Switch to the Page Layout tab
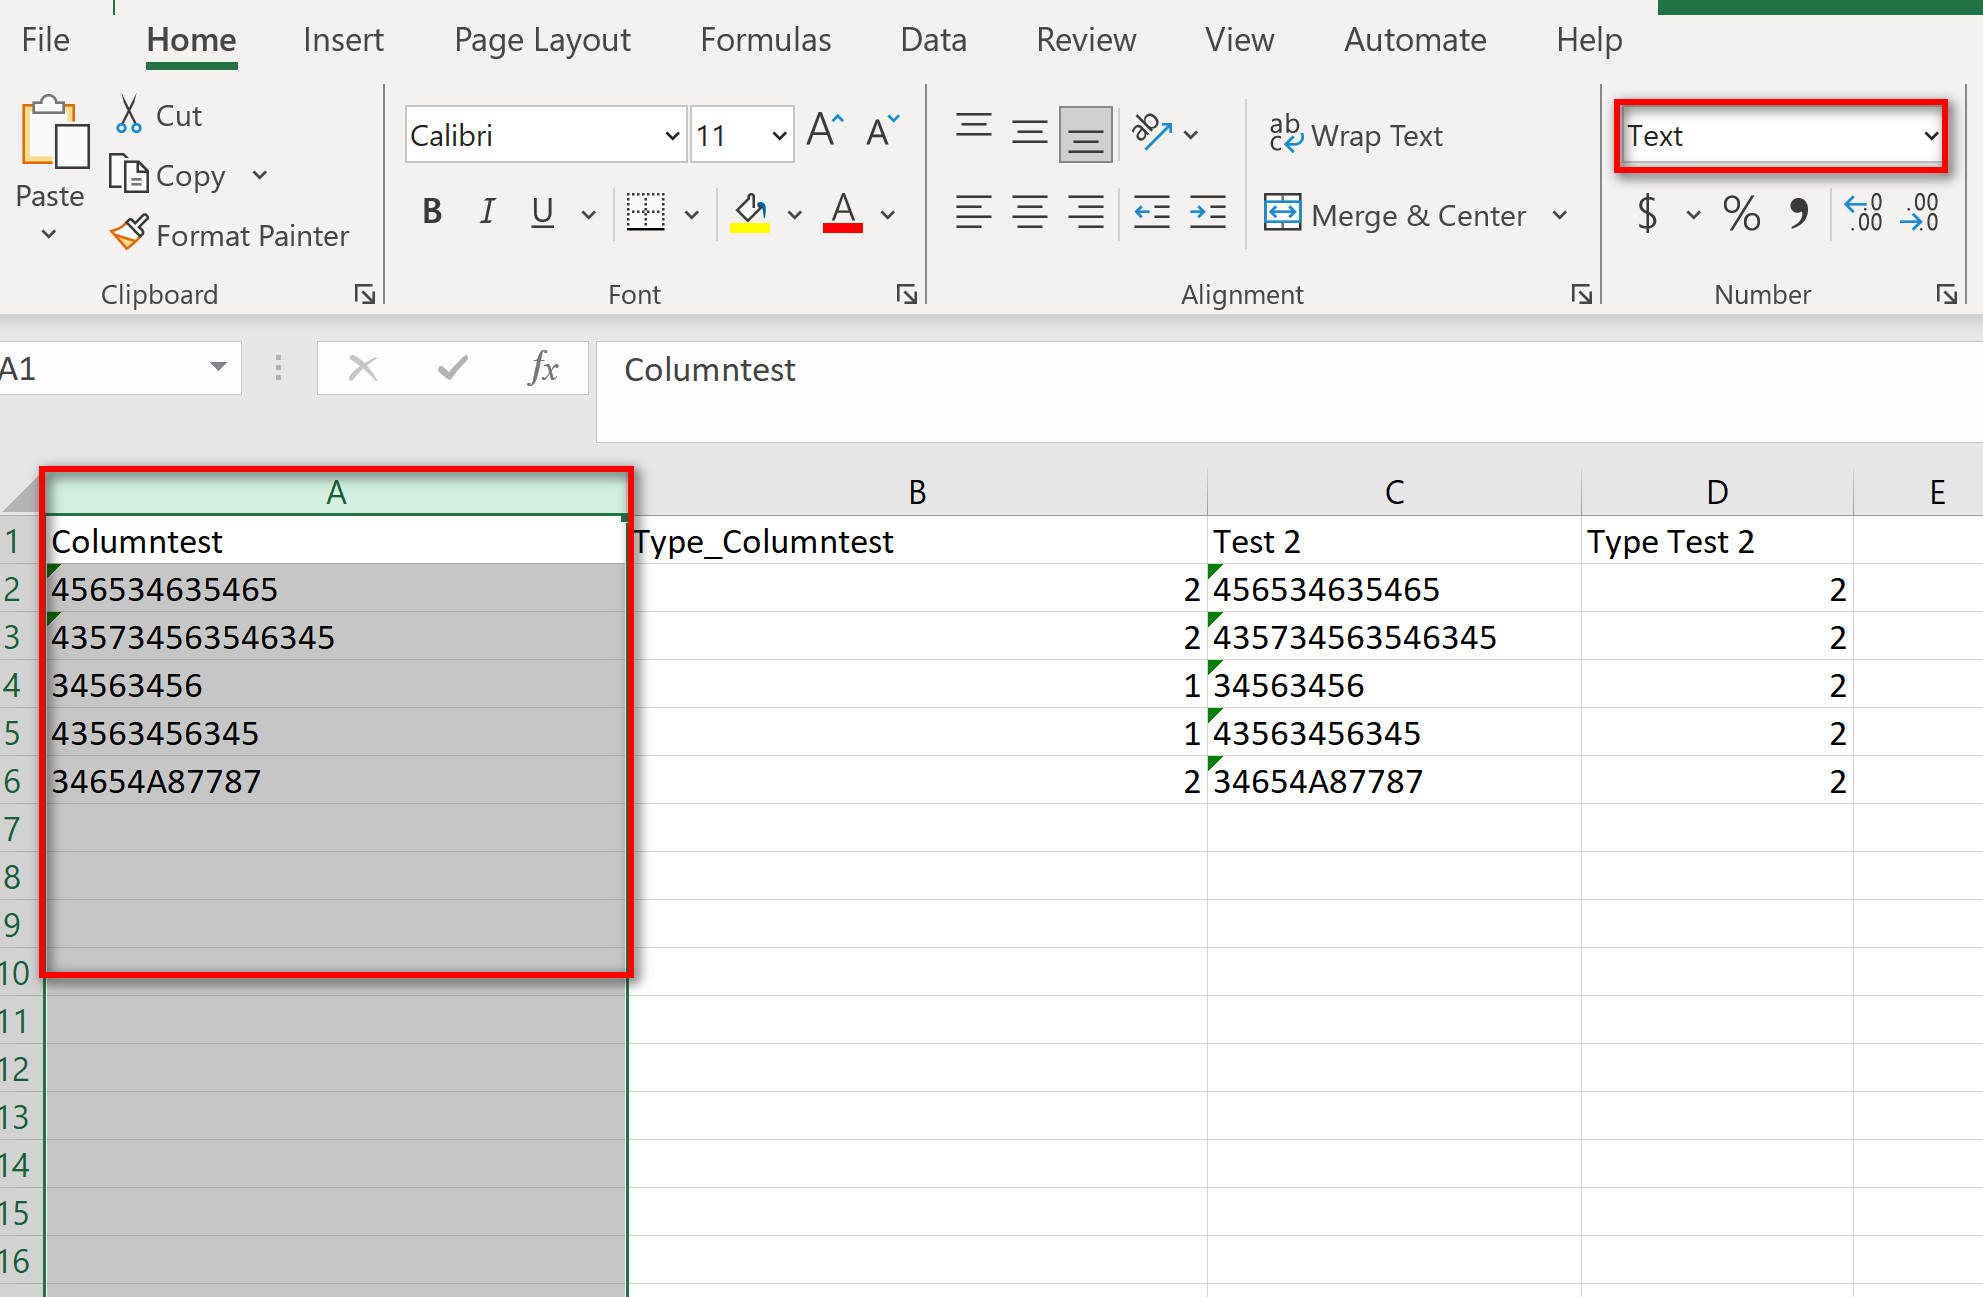Image resolution: width=1983 pixels, height=1297 pixels. [x=542, y=40]
